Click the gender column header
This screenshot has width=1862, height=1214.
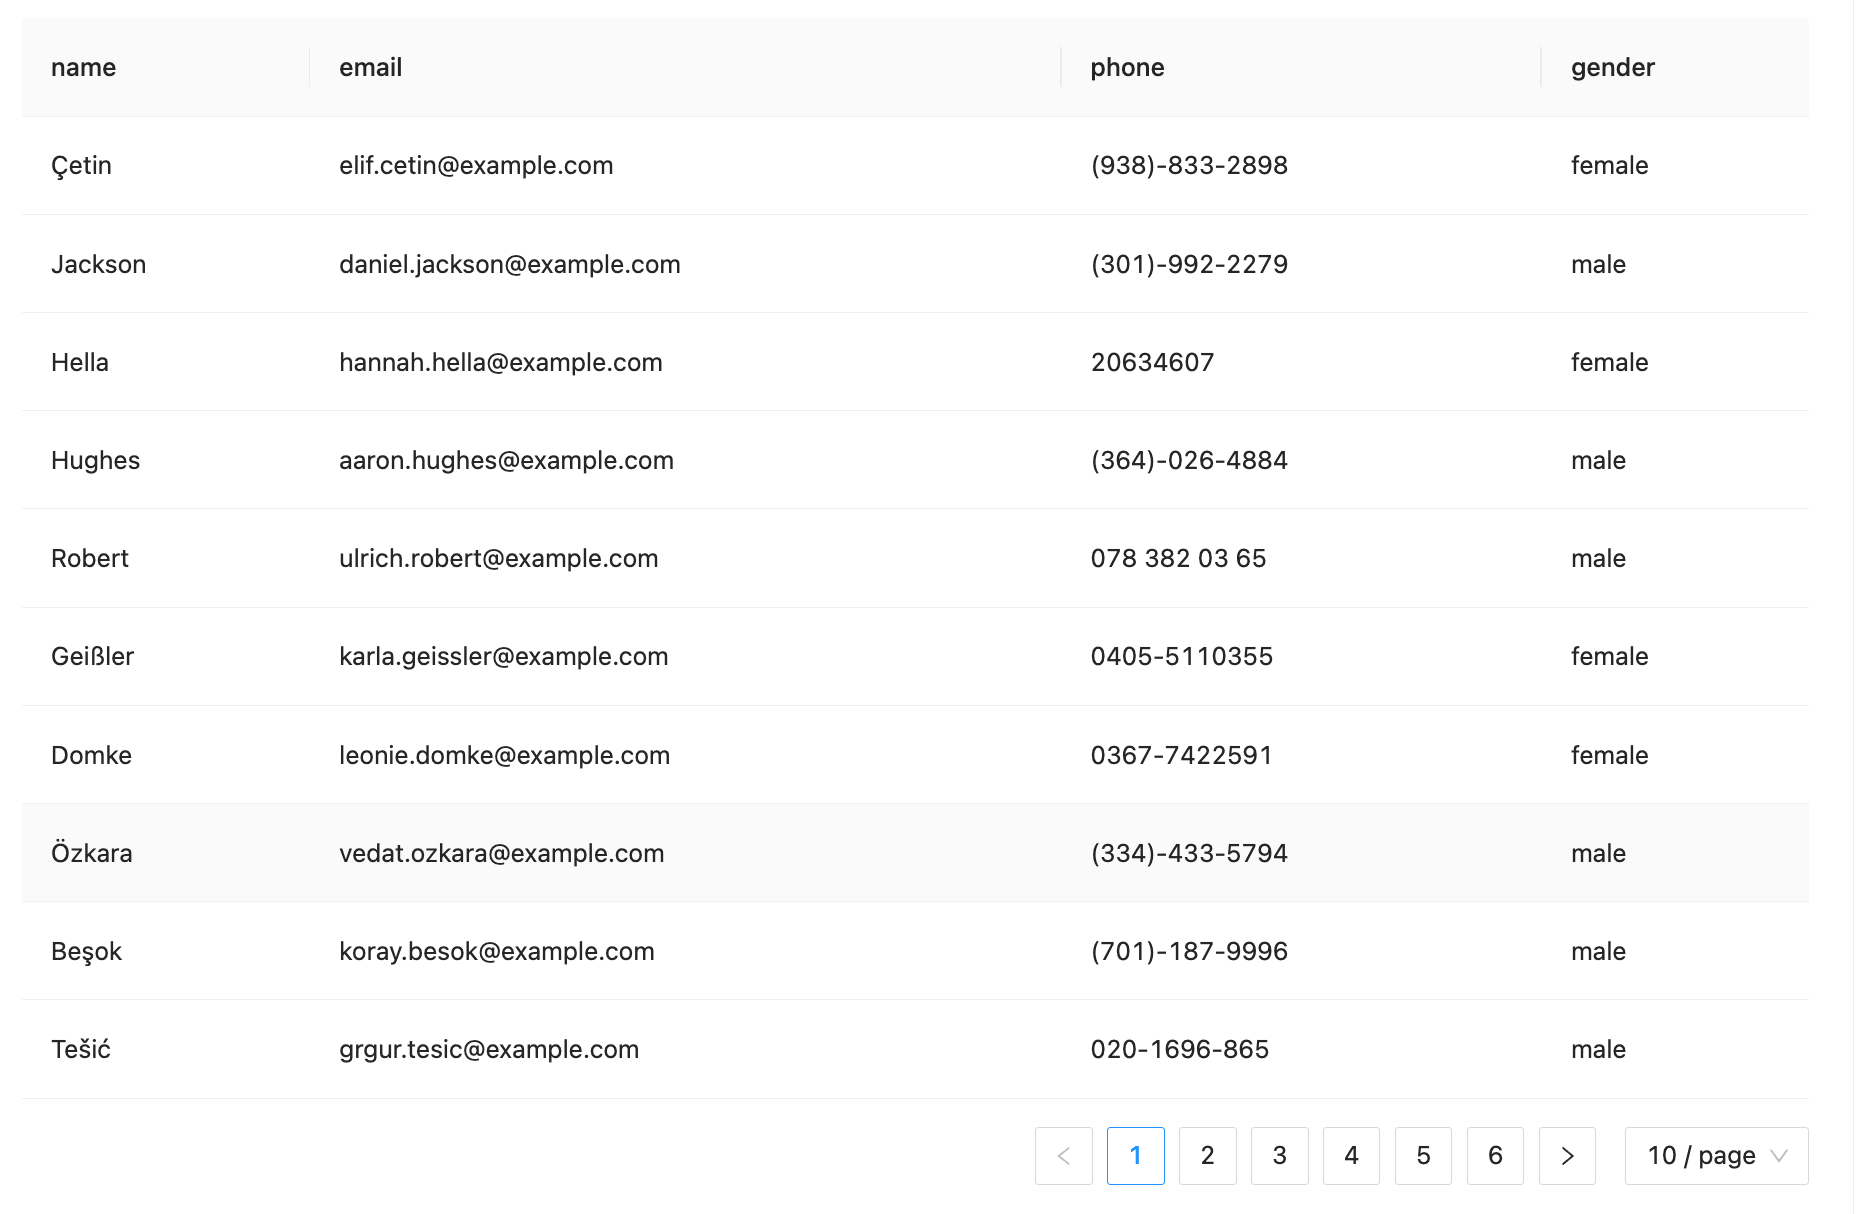pos(1612,67)
